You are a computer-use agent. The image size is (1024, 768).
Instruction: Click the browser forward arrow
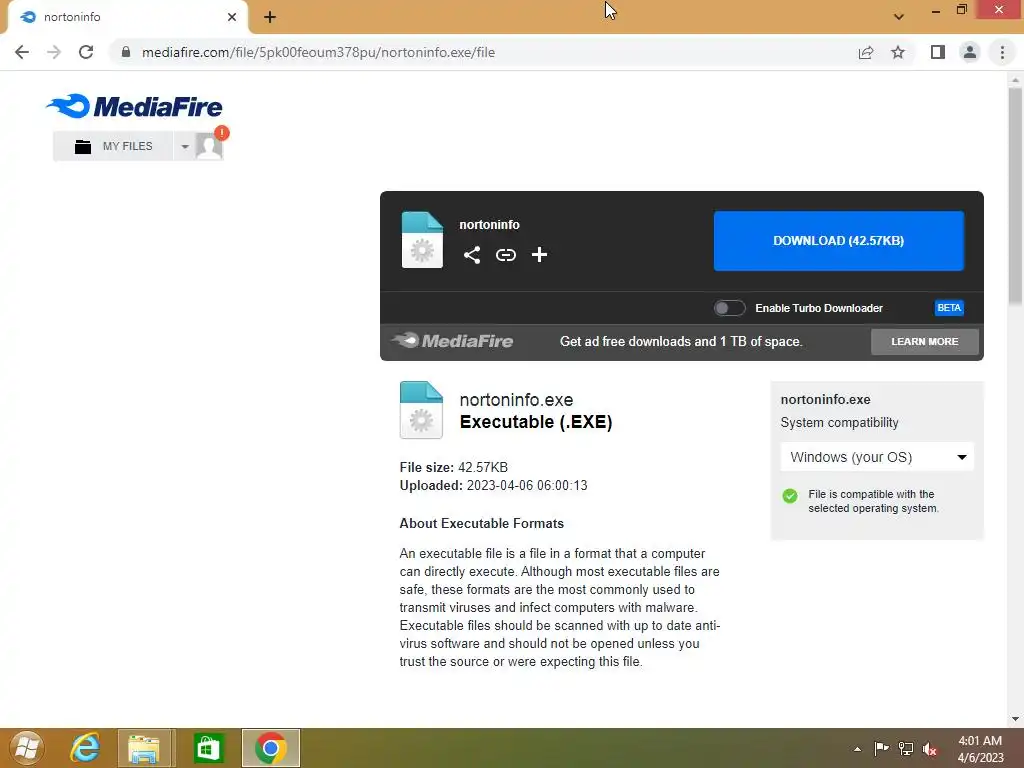(54, 52)
